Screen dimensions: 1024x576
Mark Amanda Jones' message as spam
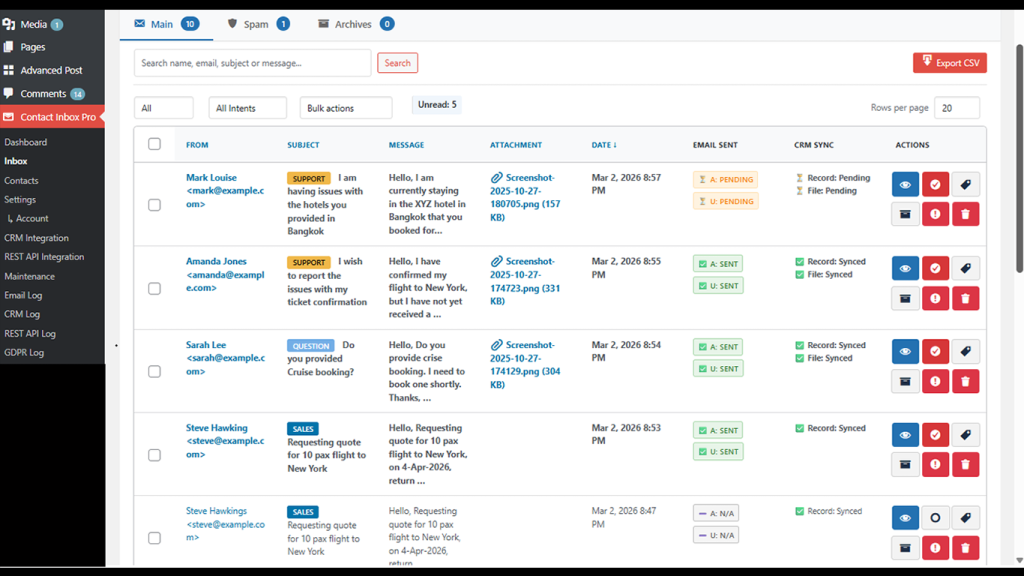coord(935,298)
